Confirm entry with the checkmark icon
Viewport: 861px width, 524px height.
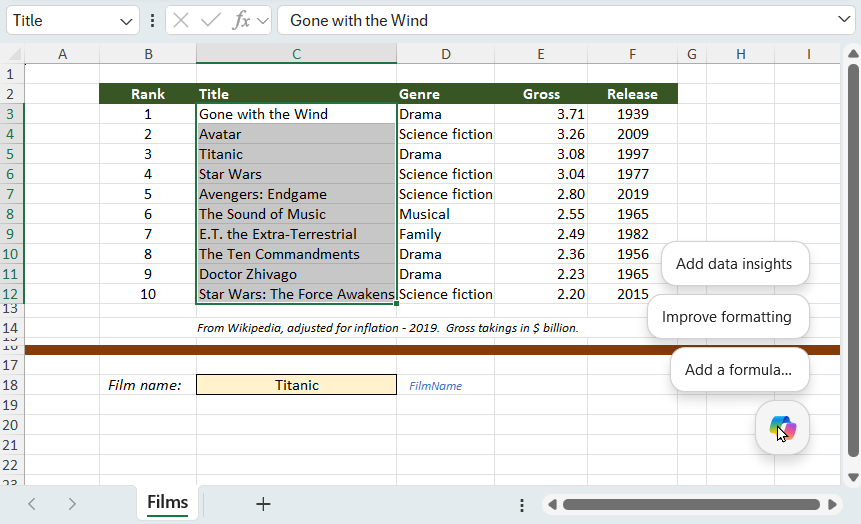coord(210,21)
